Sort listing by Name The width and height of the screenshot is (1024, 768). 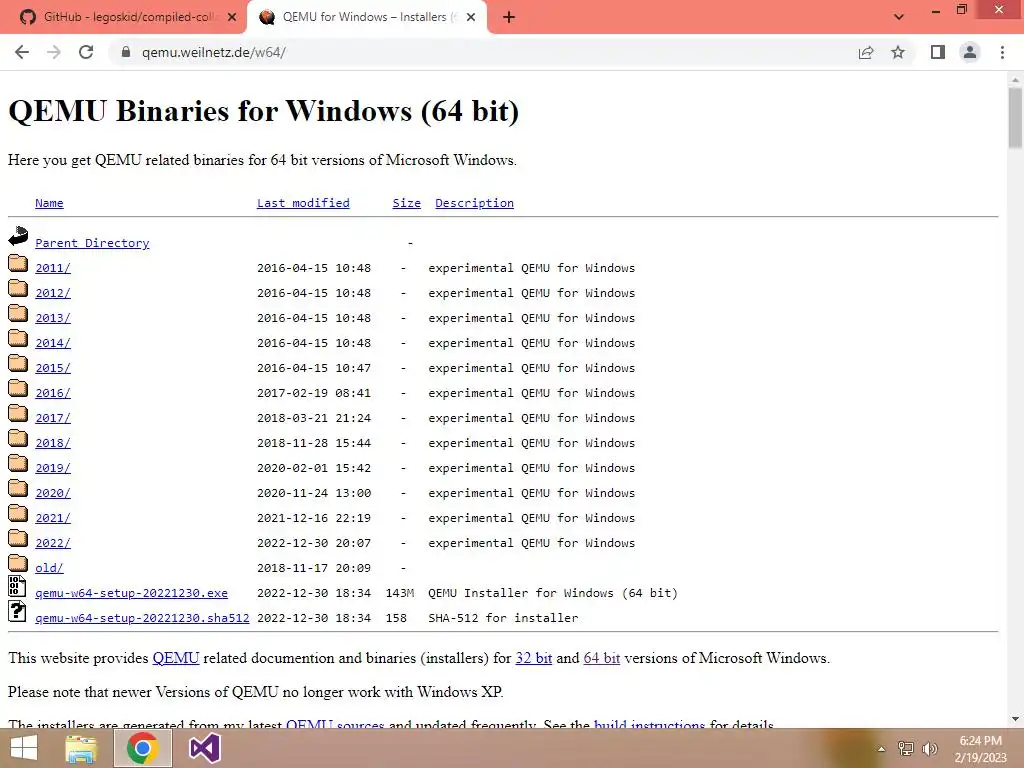(49, 203)
